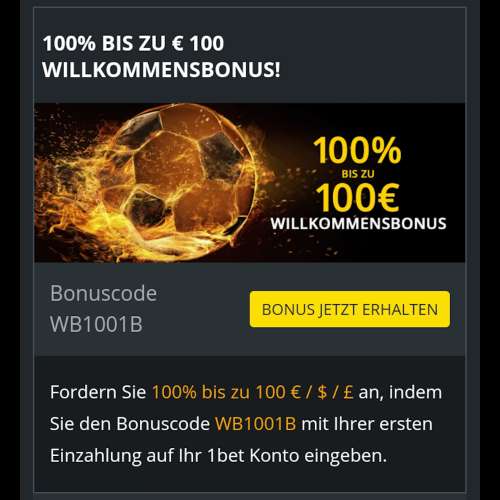500x500 pixels.
Task: Click the WILLKOMMENSBONUS! heading line
Action: (x=161, y=70)
